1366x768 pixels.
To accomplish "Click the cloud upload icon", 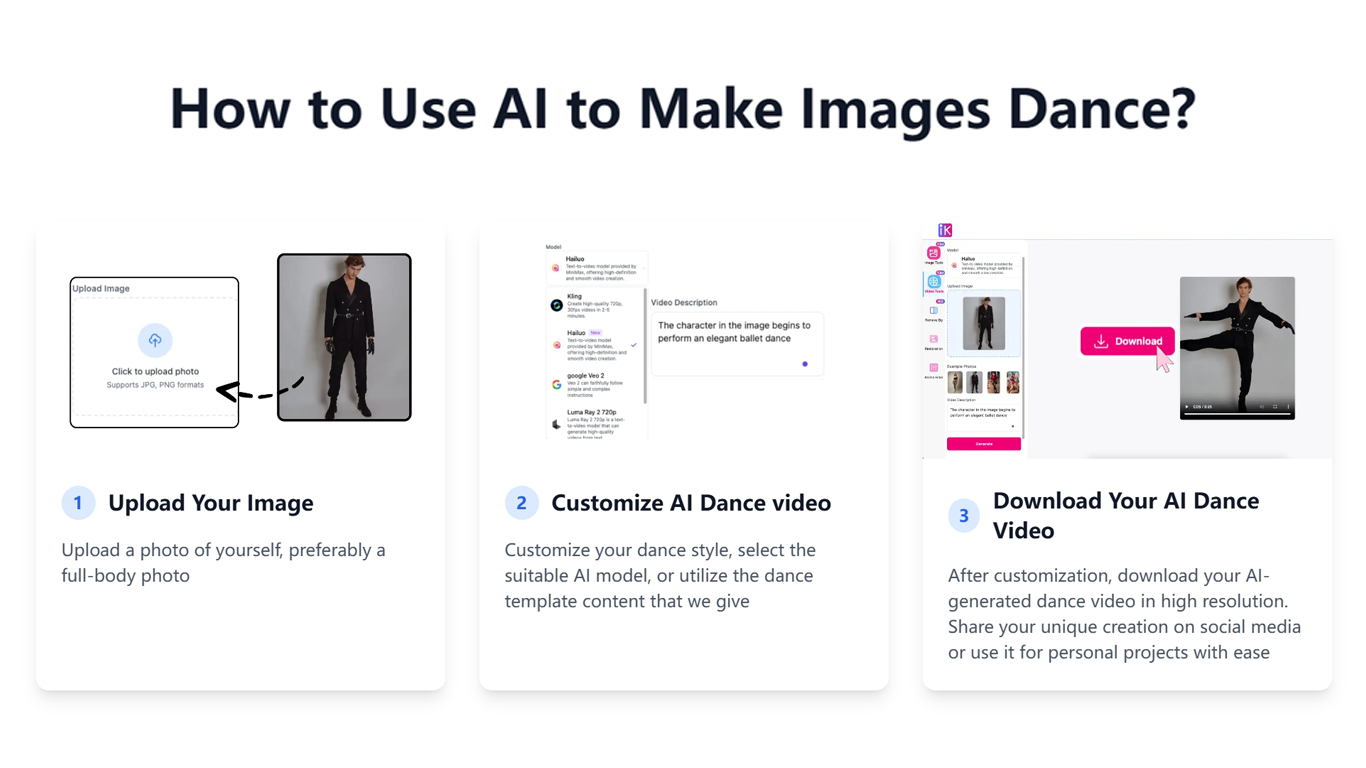I will point(155,340).
